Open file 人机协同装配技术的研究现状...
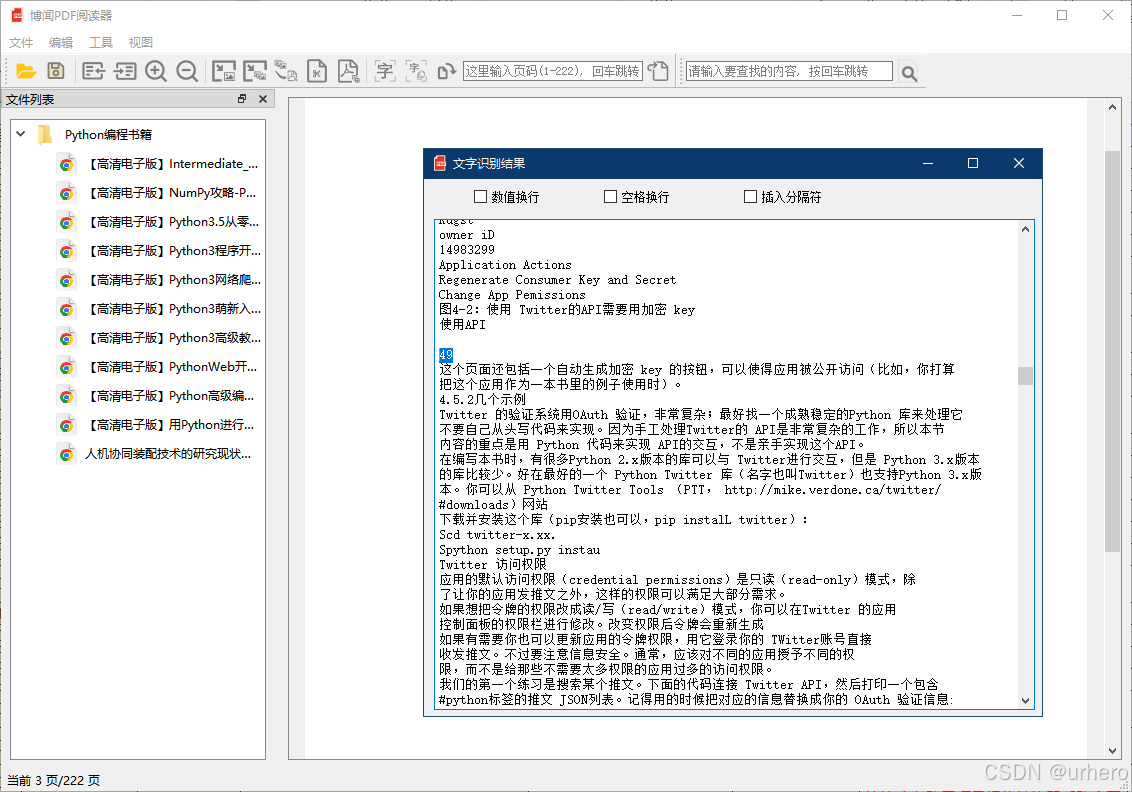The height and width of the screenshot is (792, 1132). tap(158, 454)
